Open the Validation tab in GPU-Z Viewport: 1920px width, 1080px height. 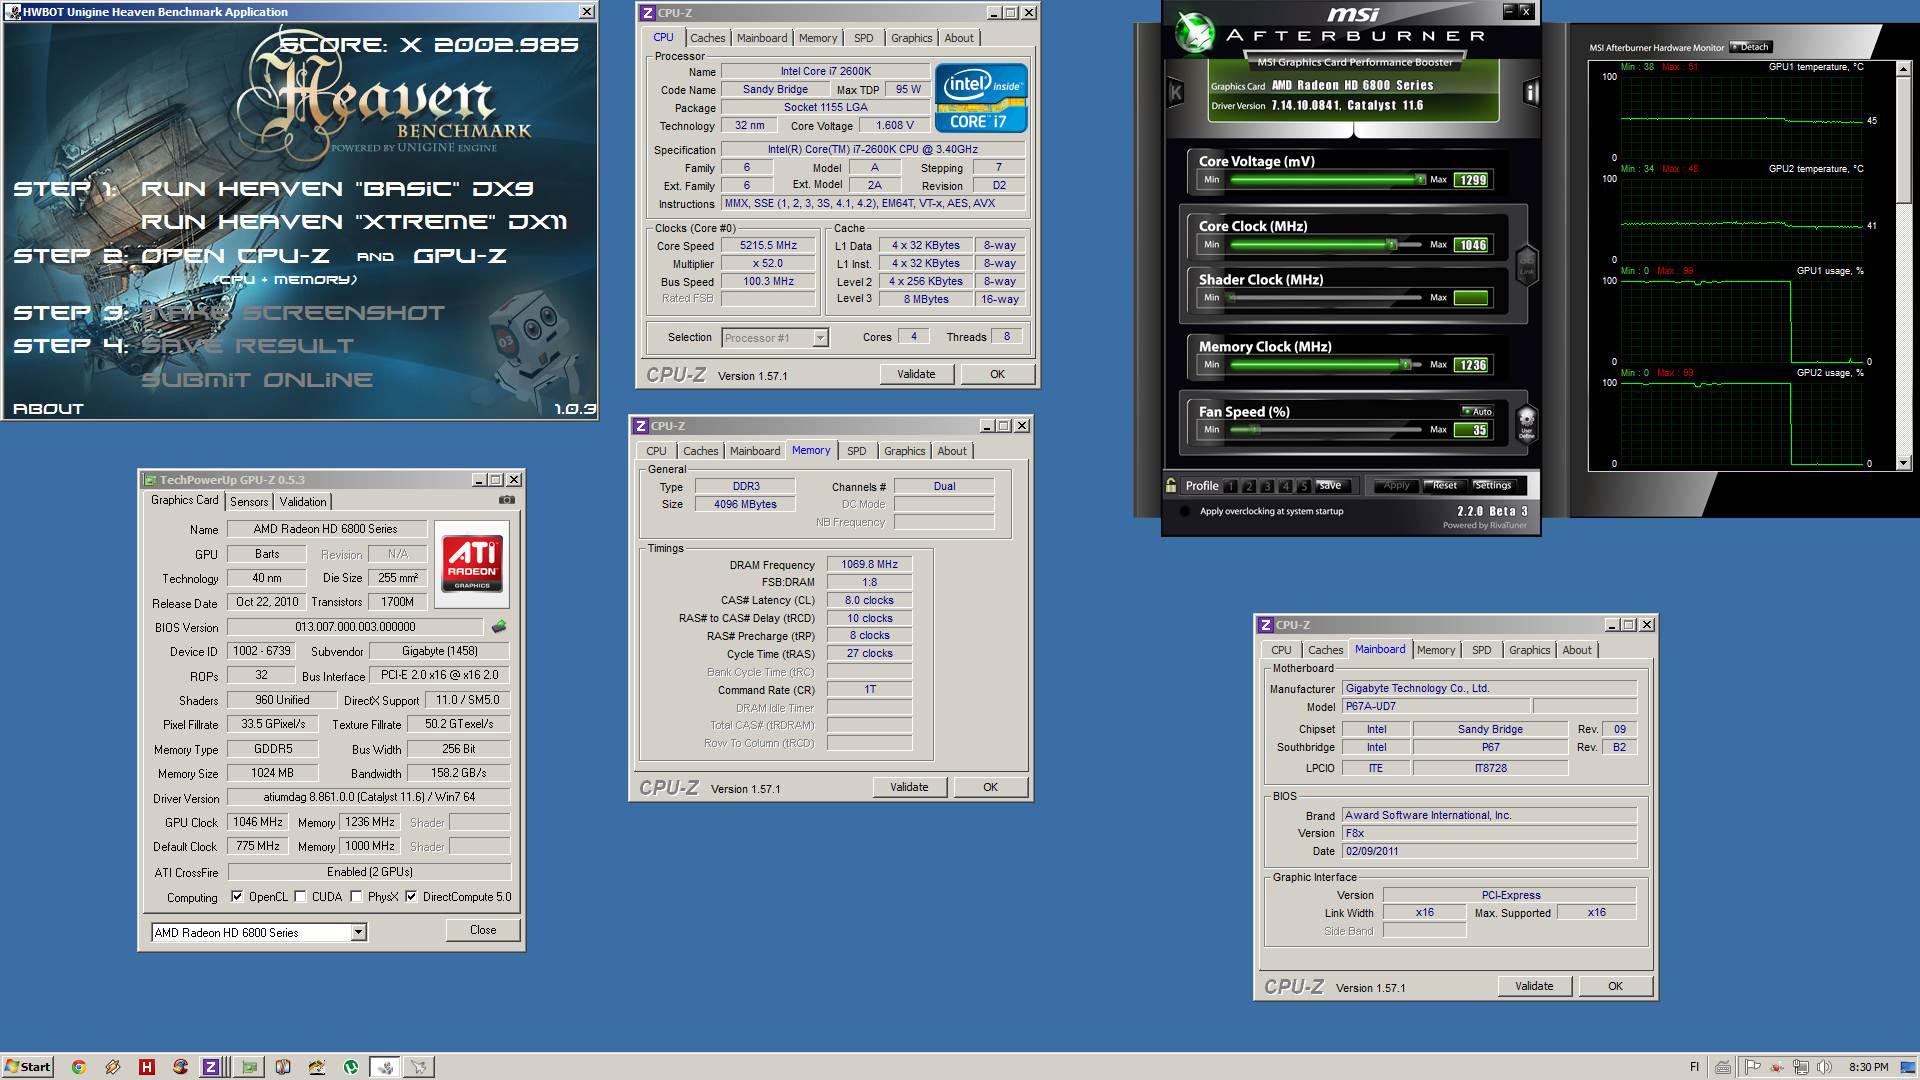coord(303,502)
